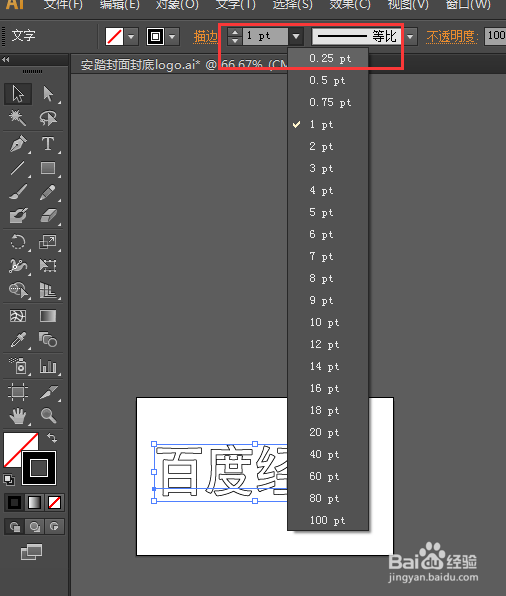Choose 2 pt stroke weight
The height and width of the screenshot is (596, 506).
328,147
